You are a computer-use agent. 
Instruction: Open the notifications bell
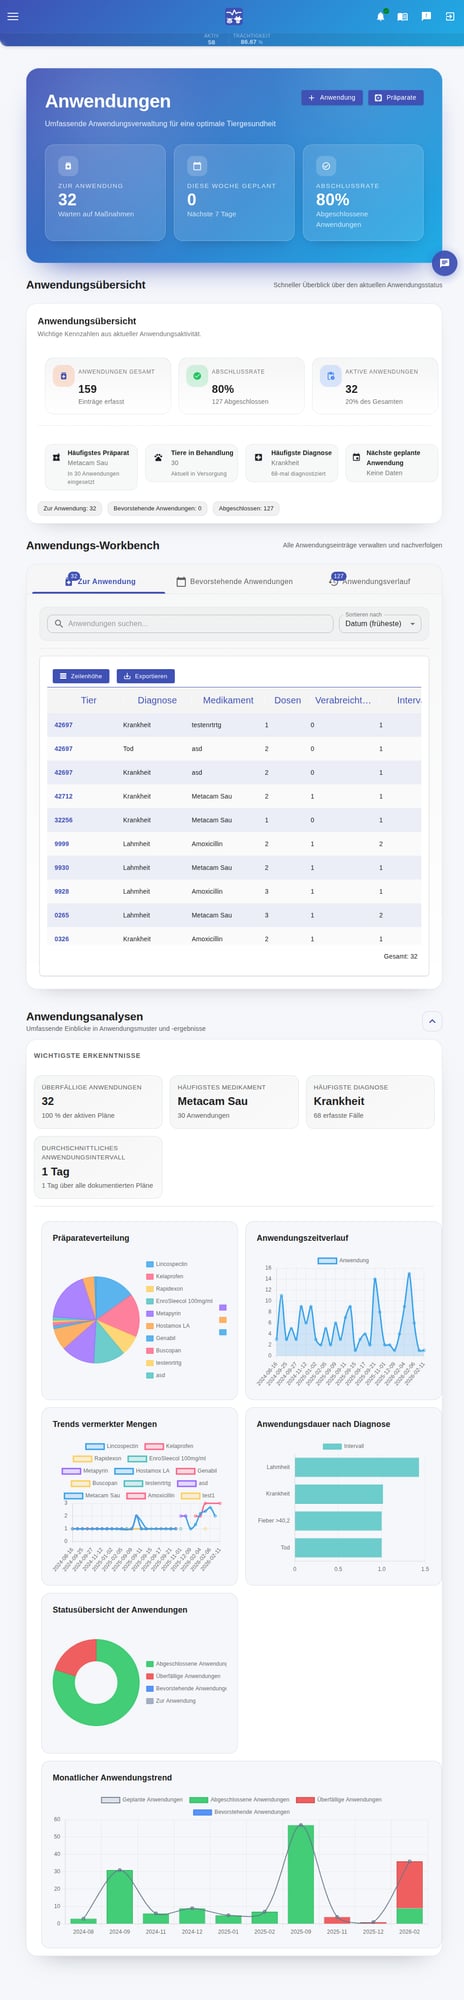pyautogui.click(x=380, y=16)
